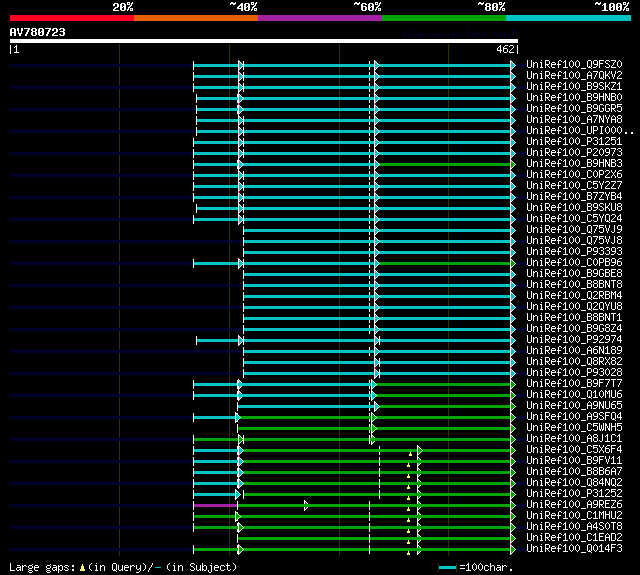Click the green ~80% color segment
This screenshot has width=640, height=575.
(x=444, y=18)
